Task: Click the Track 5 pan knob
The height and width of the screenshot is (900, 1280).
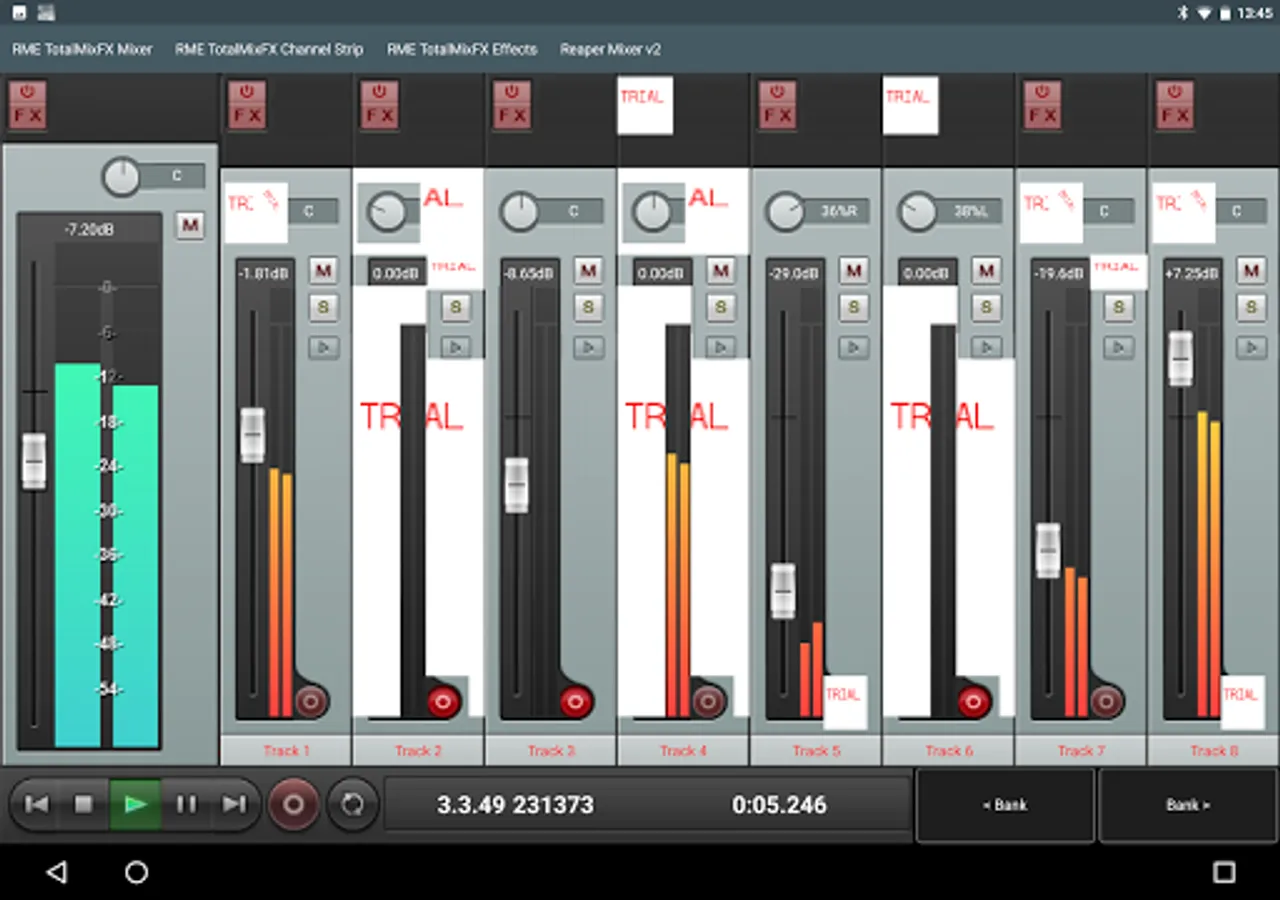Action: 785,212
